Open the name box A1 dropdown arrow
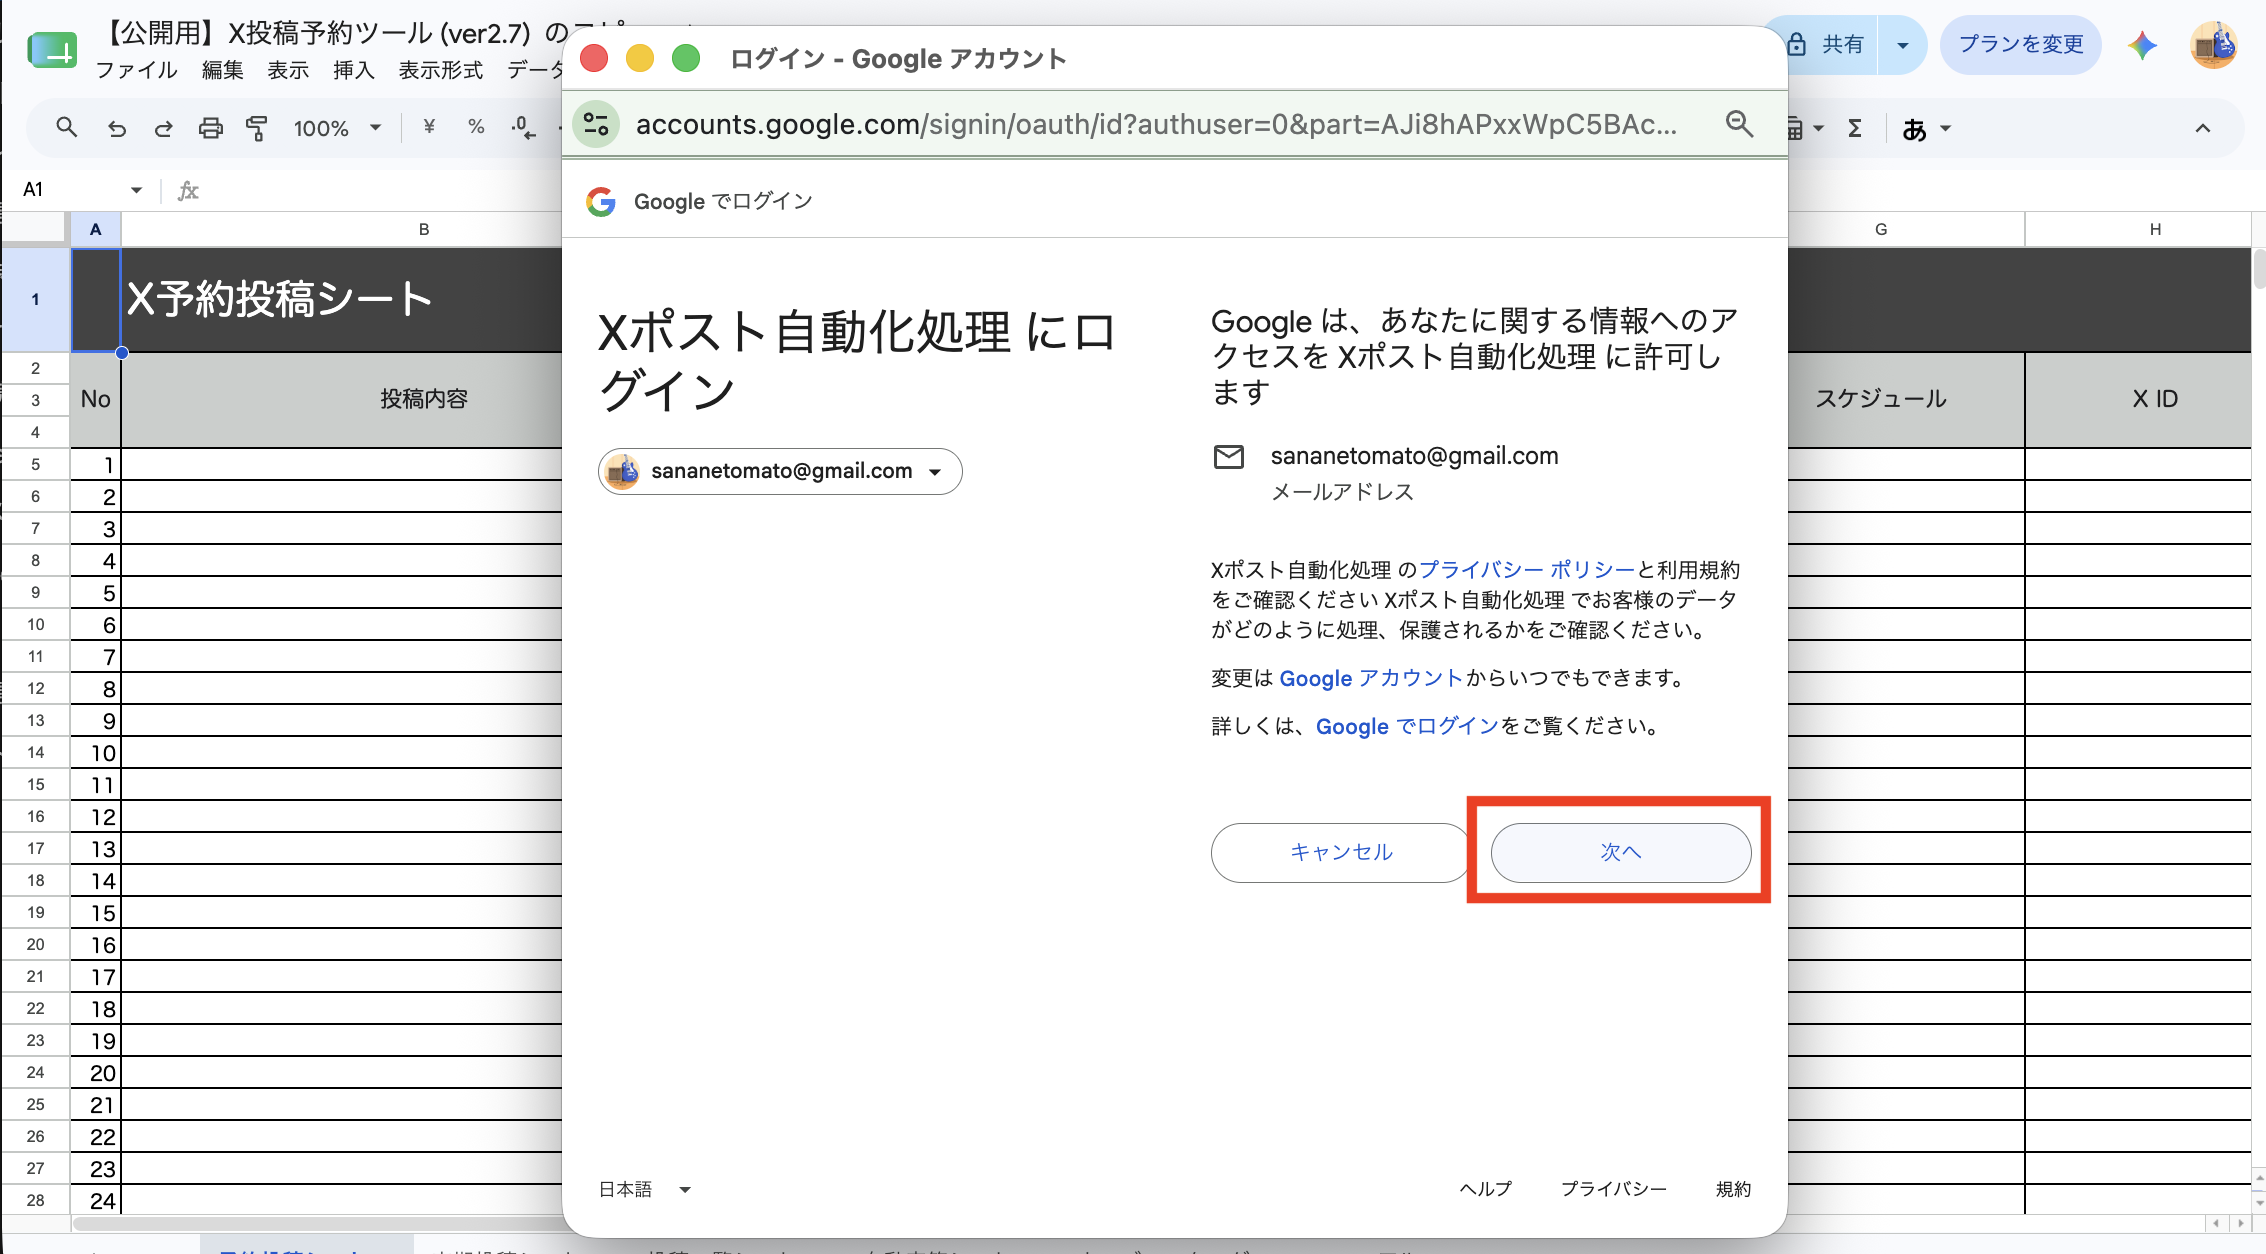The width and height of the screenshot is (2266, 1254). click(x=136, y=190)
